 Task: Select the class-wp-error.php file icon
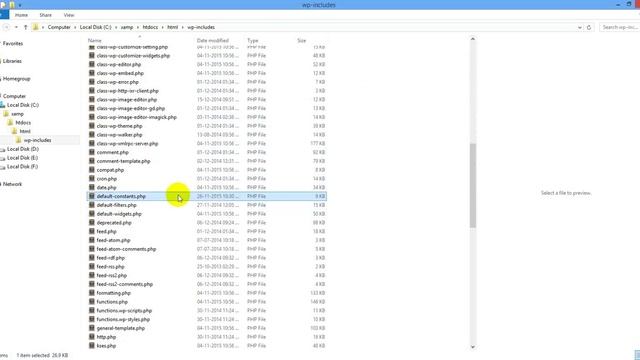point(92,82)
